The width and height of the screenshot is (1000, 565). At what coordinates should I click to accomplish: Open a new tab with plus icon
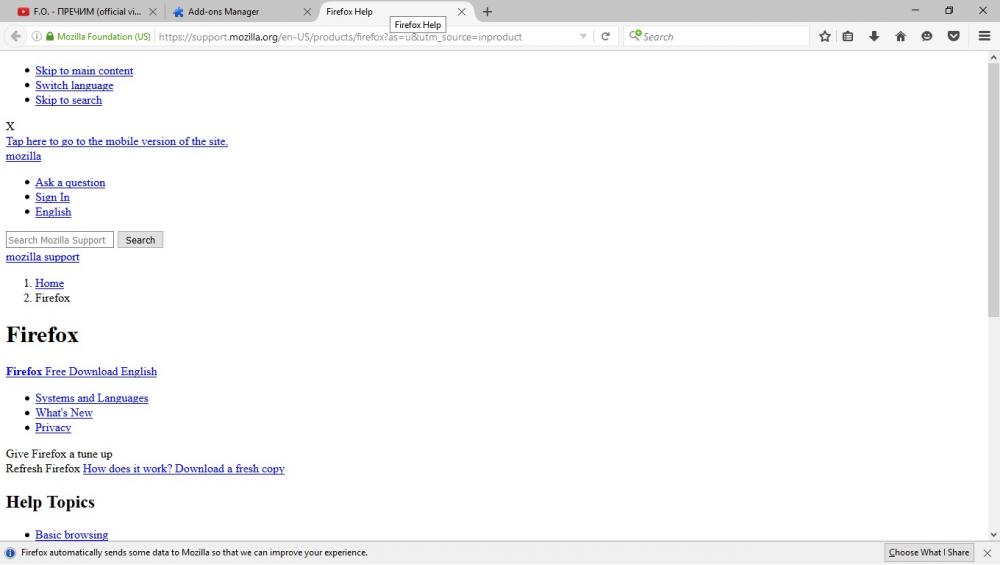pyautogui.click(x=487, y=11)
